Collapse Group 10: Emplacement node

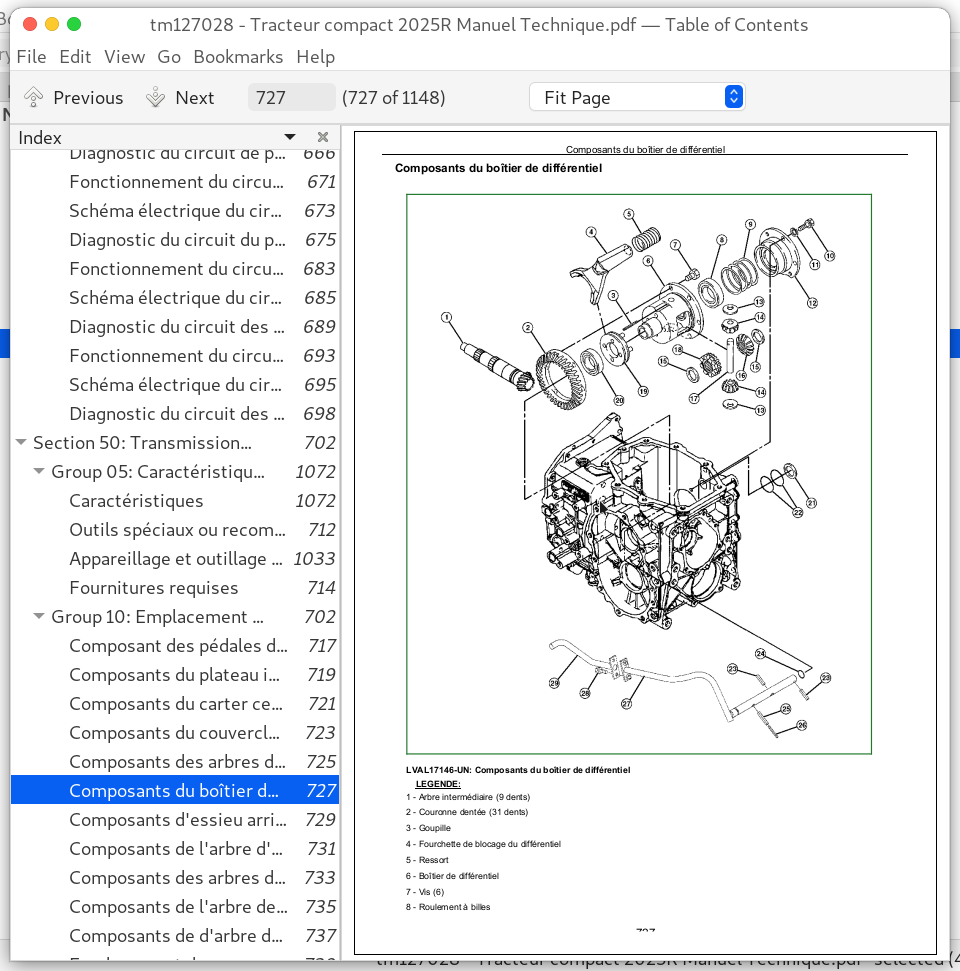(39, 616)
